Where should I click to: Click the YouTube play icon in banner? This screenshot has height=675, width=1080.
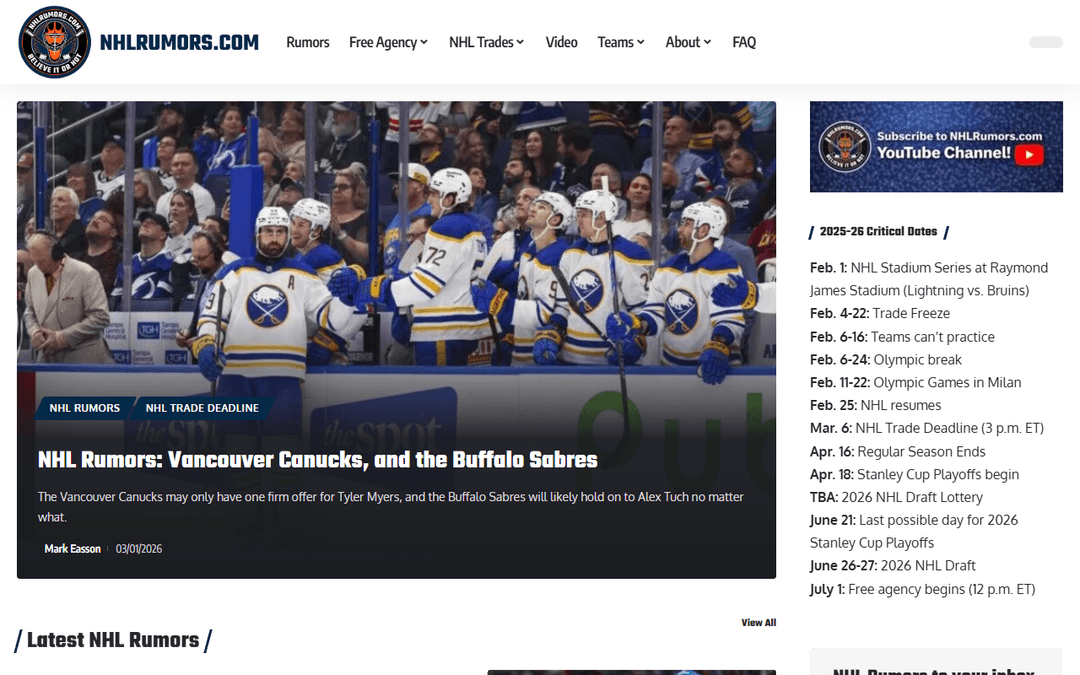(1029, 154)
